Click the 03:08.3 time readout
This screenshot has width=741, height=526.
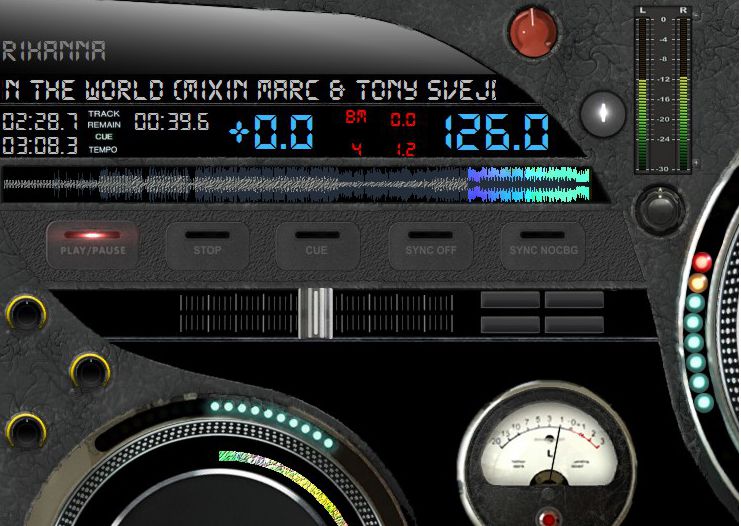(x=40, y=145)
